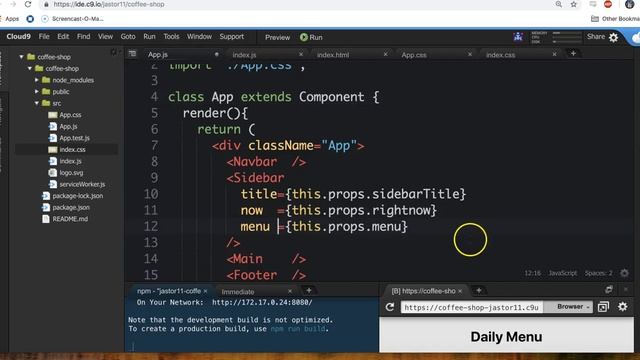
Task: Open README.md in file tree
Action: coord(70,219)
